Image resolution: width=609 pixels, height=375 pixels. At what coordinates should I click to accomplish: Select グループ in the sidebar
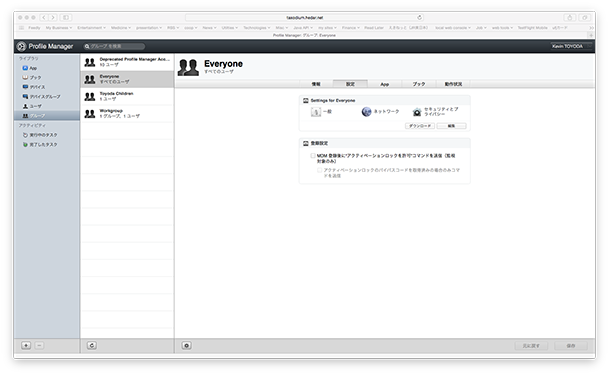(47, 116)
